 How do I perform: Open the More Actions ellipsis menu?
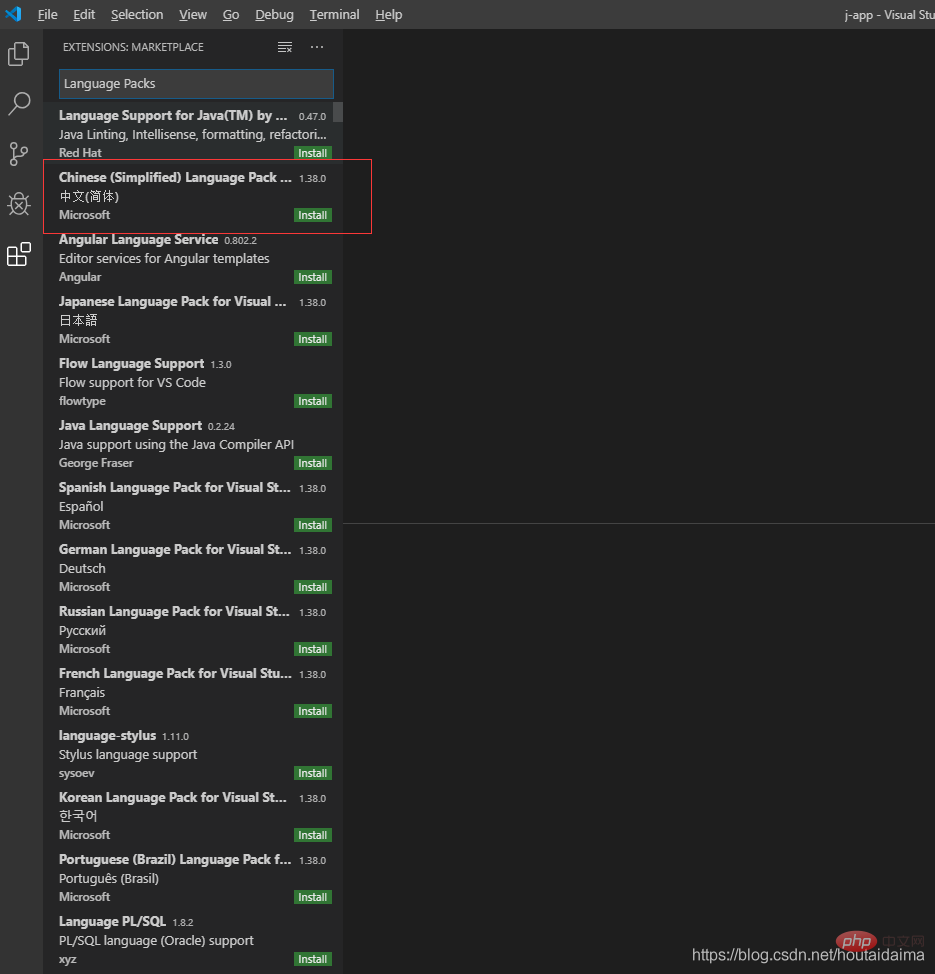(317, 47)
